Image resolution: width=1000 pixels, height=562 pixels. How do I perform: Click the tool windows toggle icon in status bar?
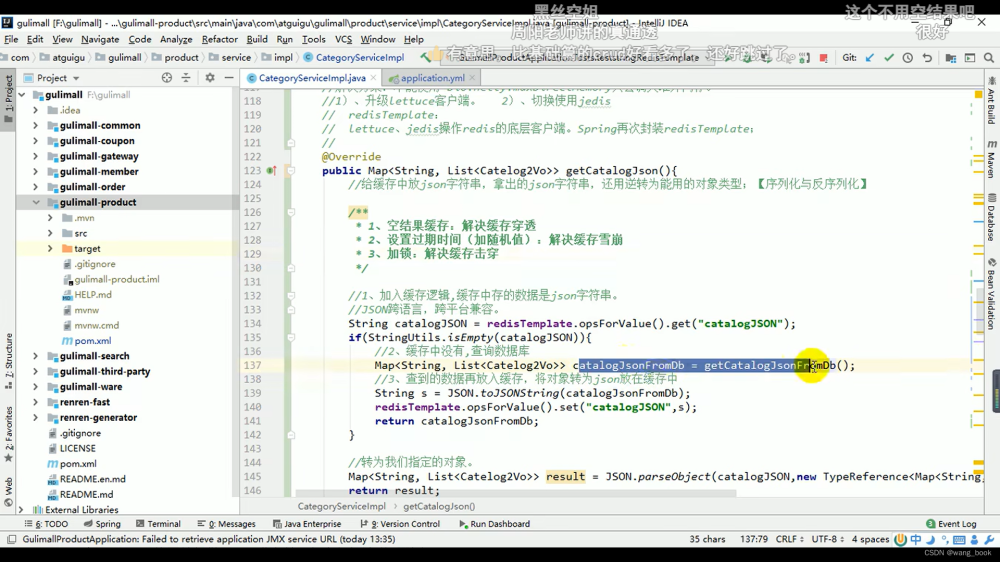pos(11,539)
